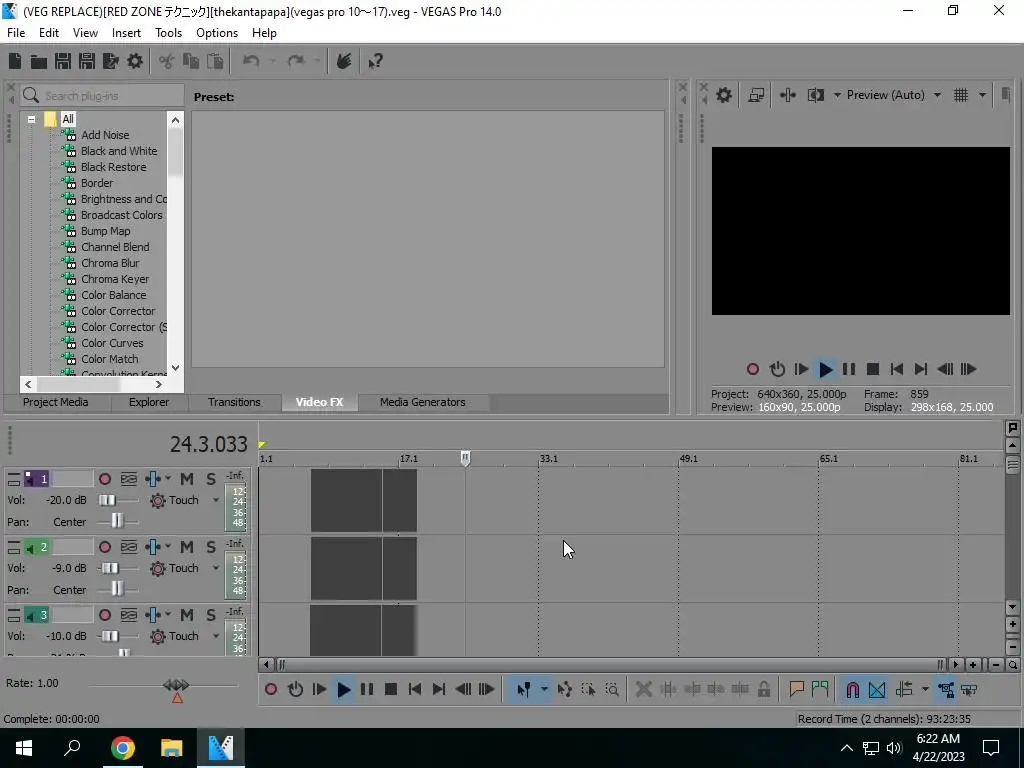The height and width of the screenshot is (768, 1024).
Task: Open track 1 Touch automation mode dropdown
Action: point(216,500)
